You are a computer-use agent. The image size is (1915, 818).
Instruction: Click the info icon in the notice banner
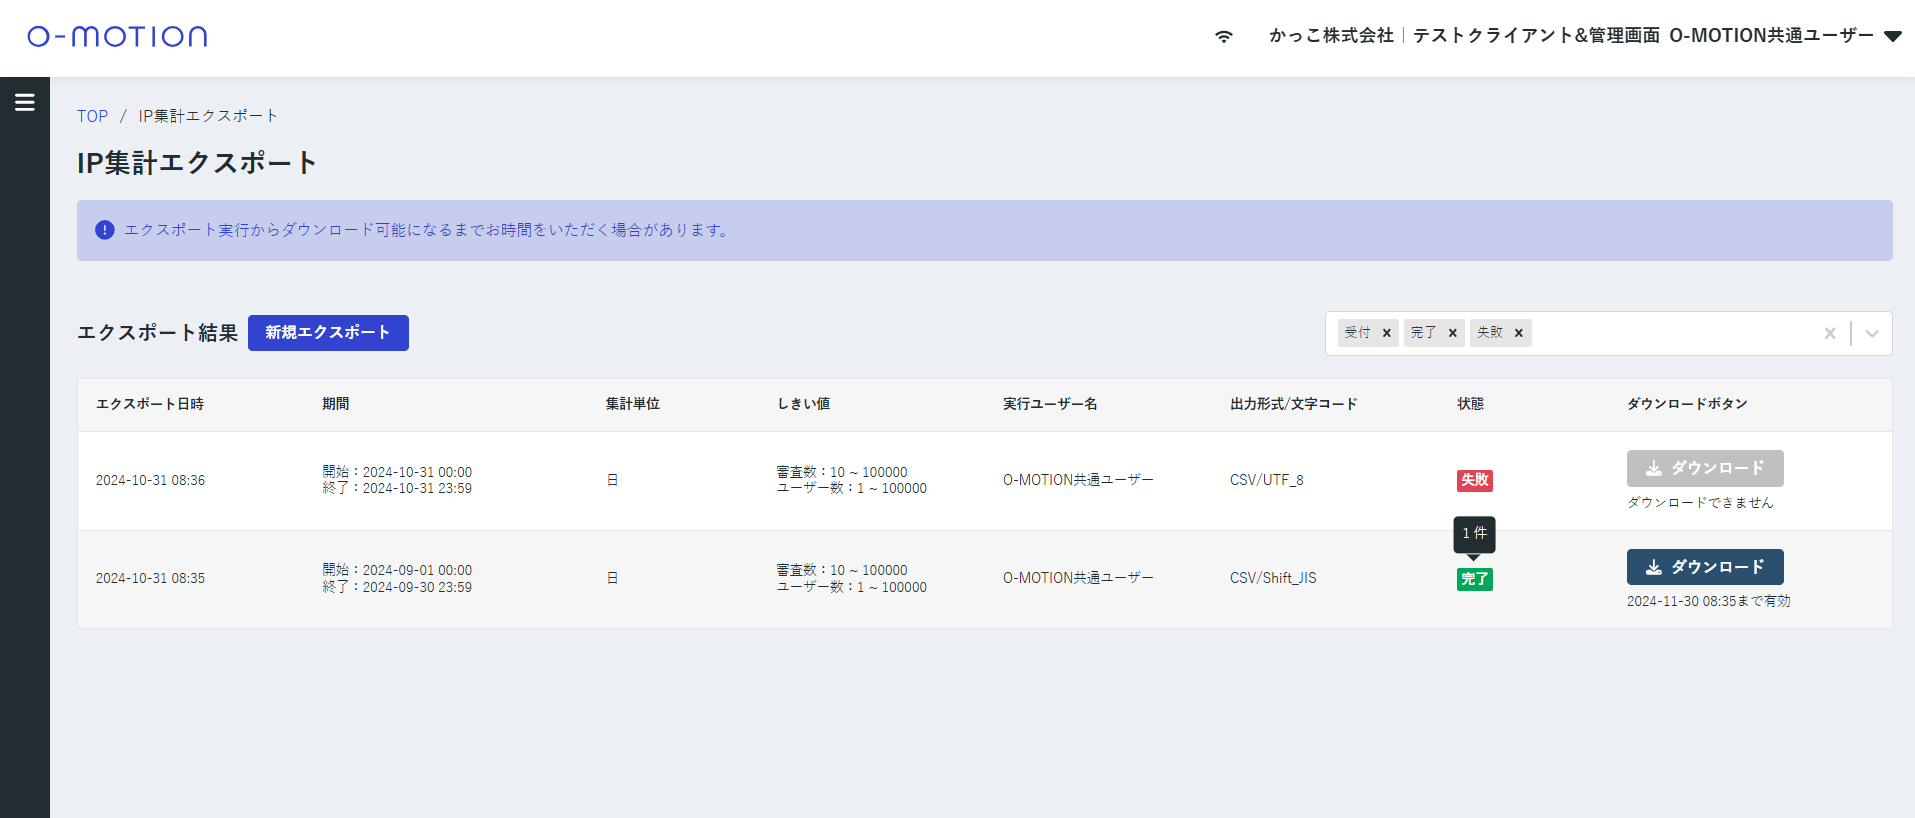click(104, 230)
